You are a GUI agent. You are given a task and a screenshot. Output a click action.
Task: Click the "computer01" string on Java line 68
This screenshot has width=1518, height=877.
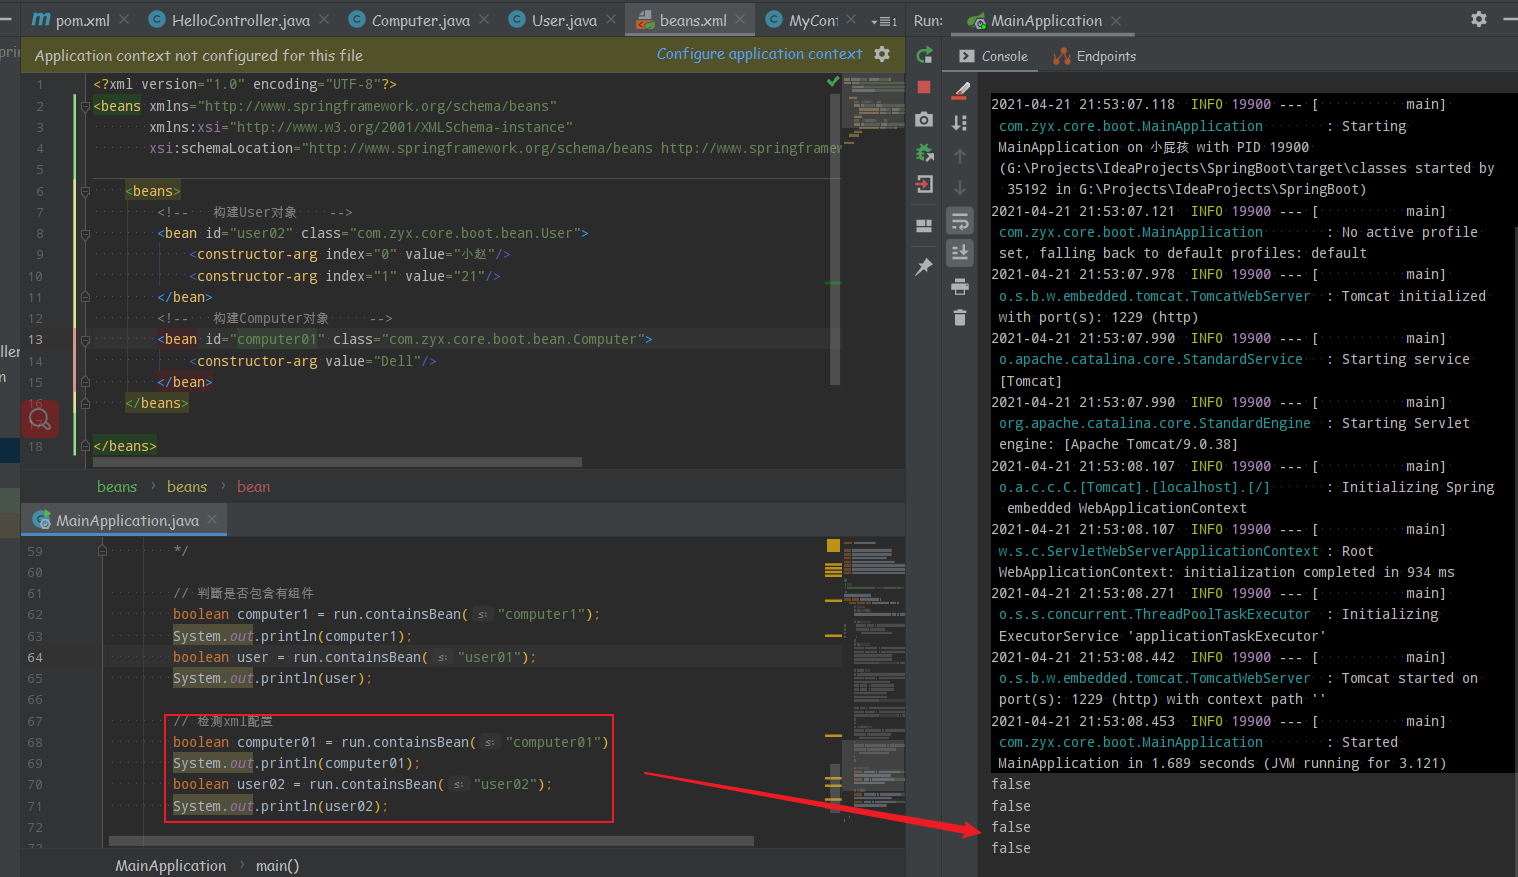click(553, 742)
